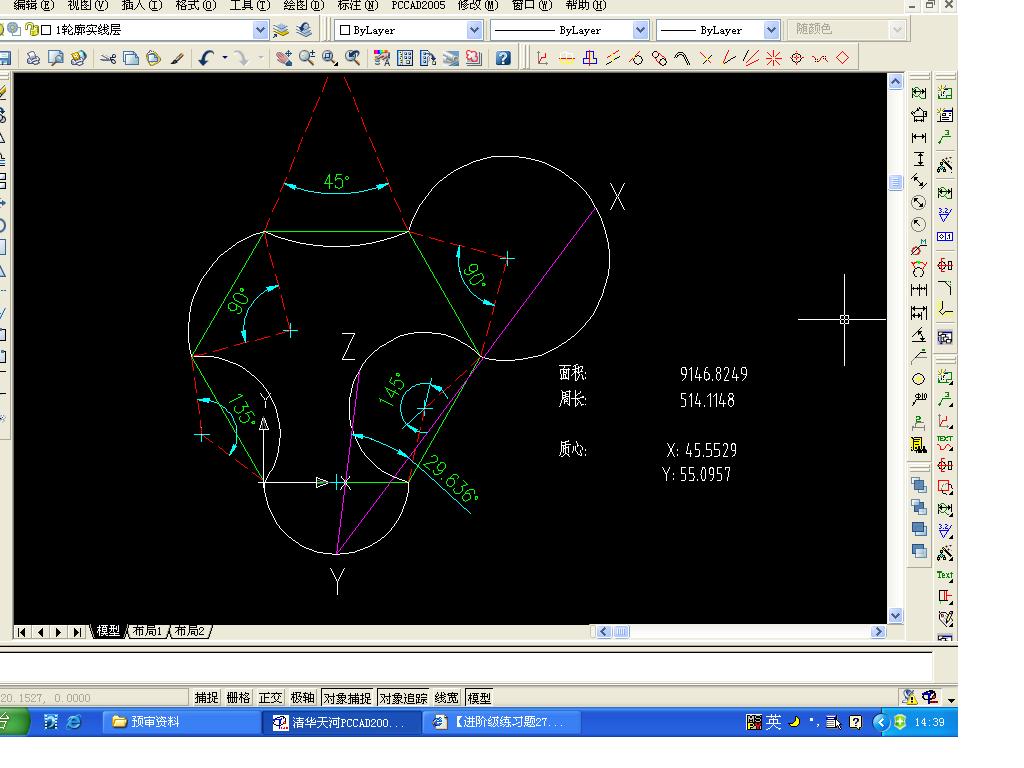Click the Angular dimension icon
The height and width of the screenshot is (768, 1024).
pos(919,335)
